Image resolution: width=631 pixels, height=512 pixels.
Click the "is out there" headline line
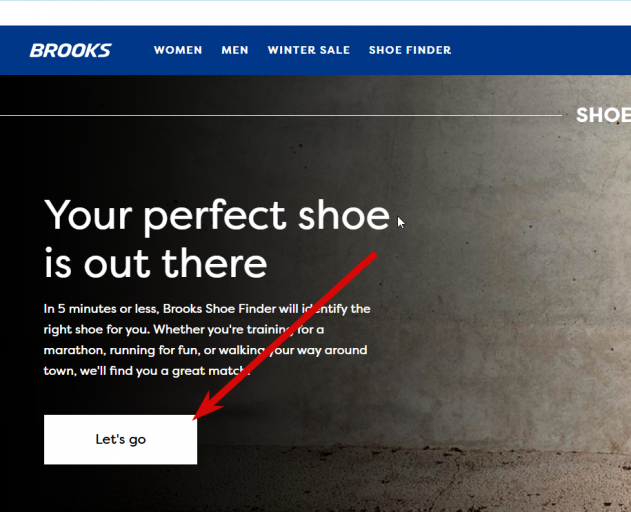click(x=155, y=263)
